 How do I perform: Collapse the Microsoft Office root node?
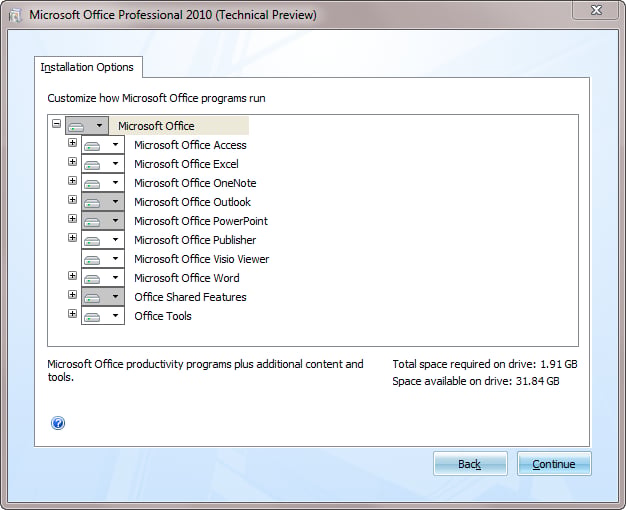(56, 123)
